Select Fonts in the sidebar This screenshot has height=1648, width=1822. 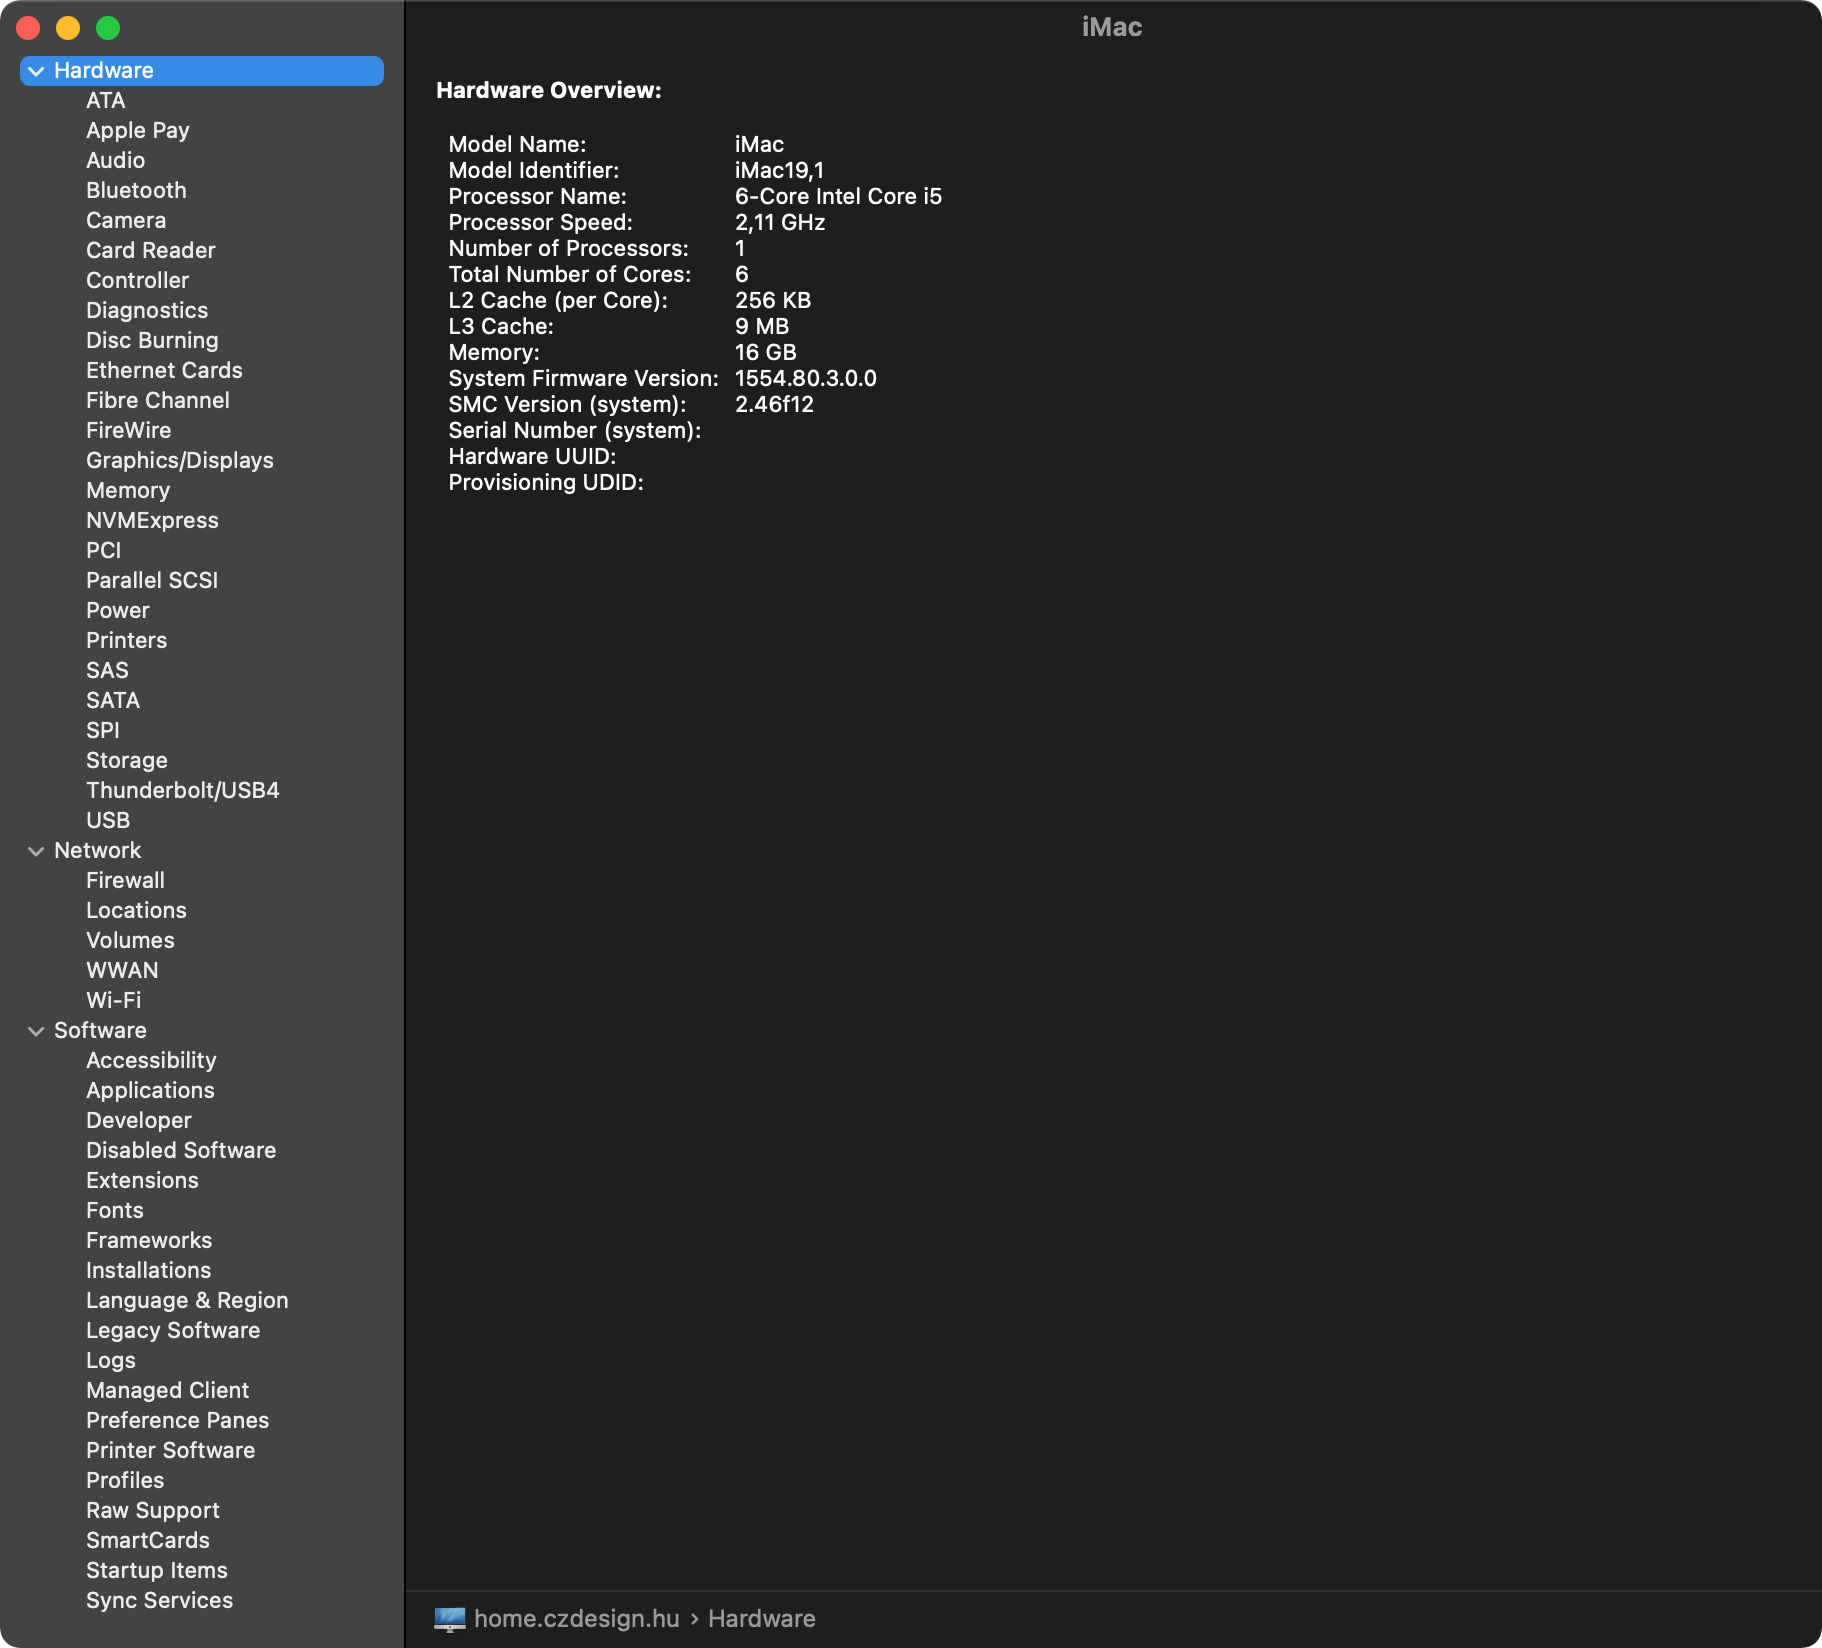click(x=115, y=1211)
